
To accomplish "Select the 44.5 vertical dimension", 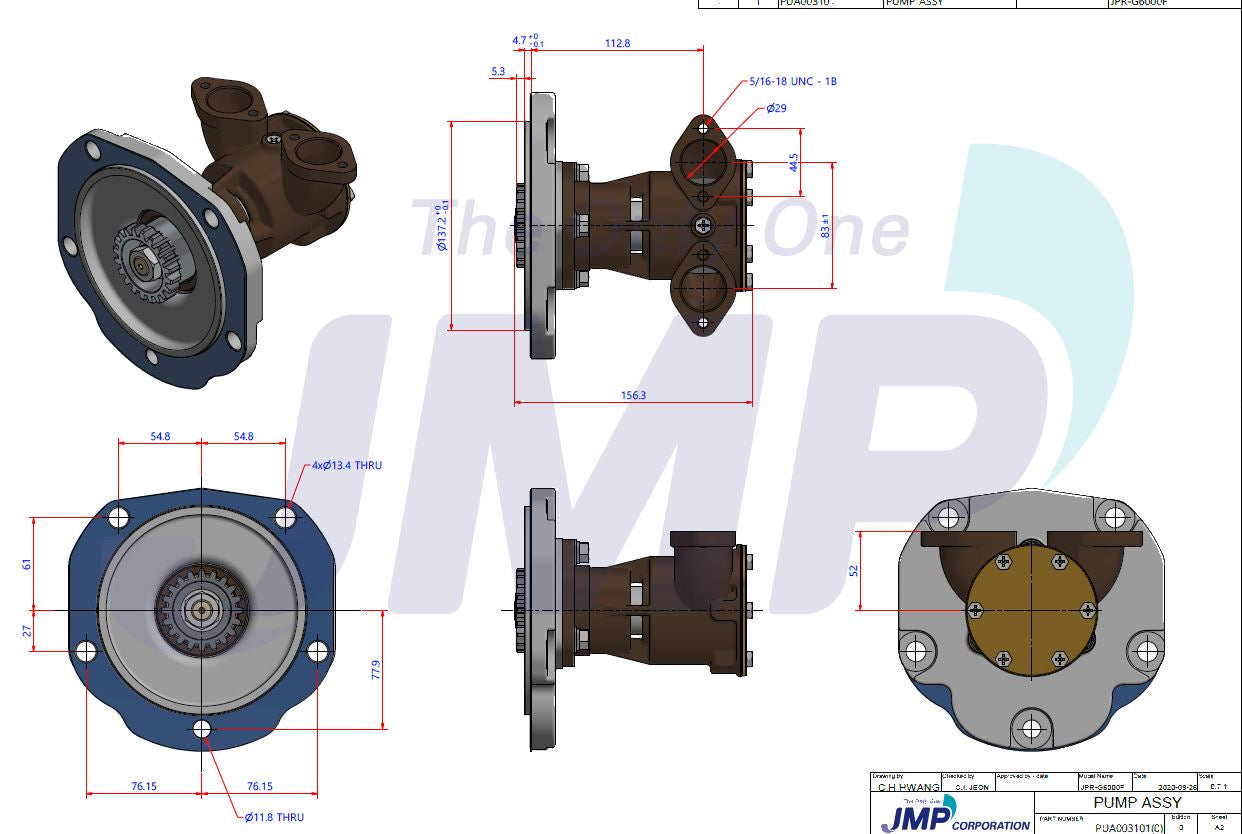I will tap(793, 162).
